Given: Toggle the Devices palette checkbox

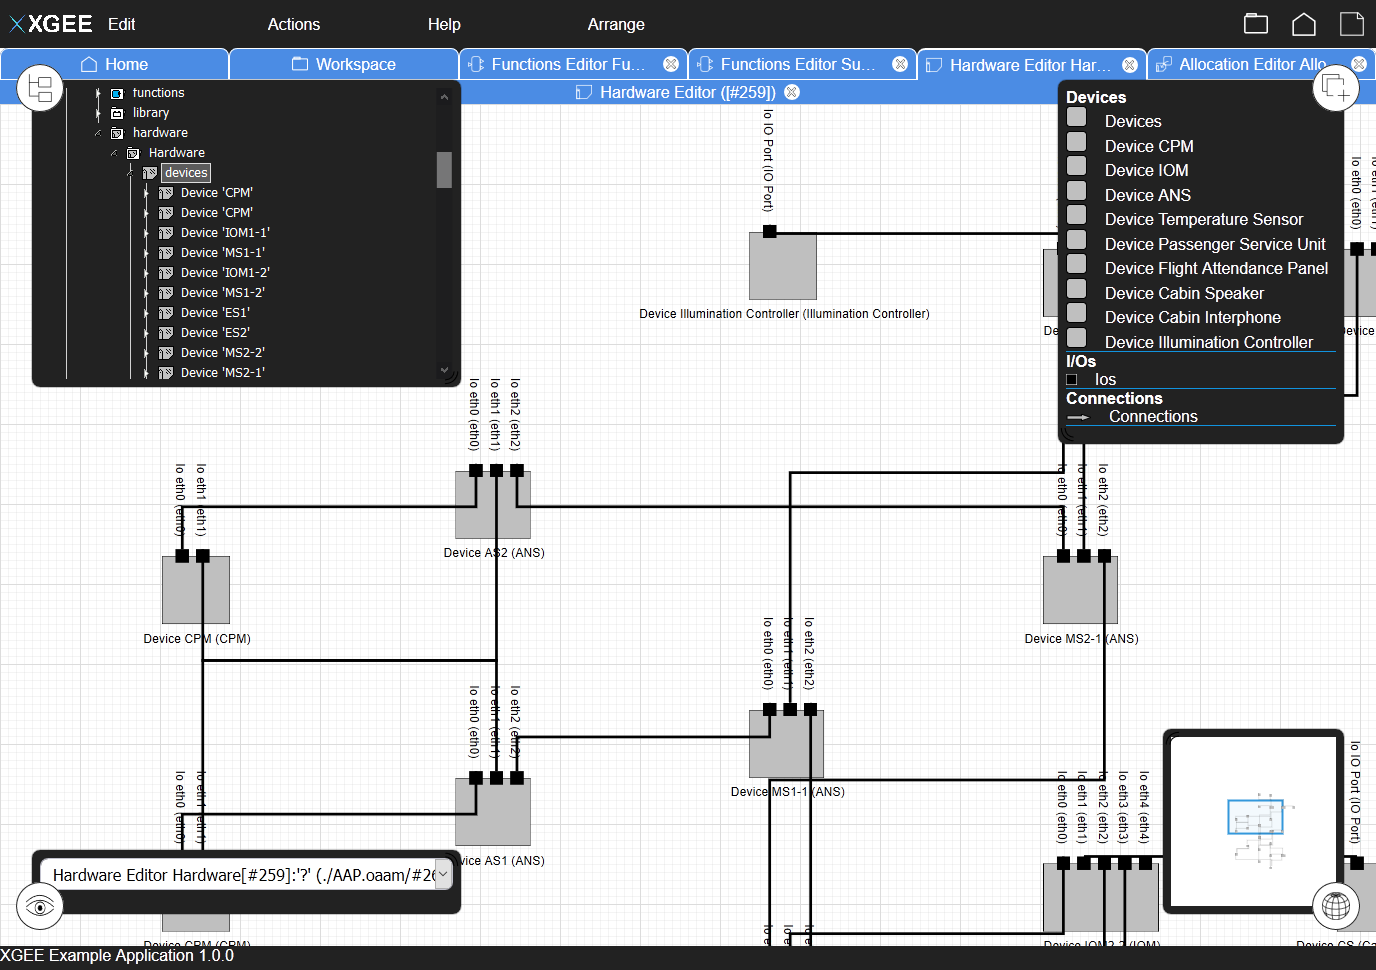Looking at the screenshot, I should pos(1077,117).
